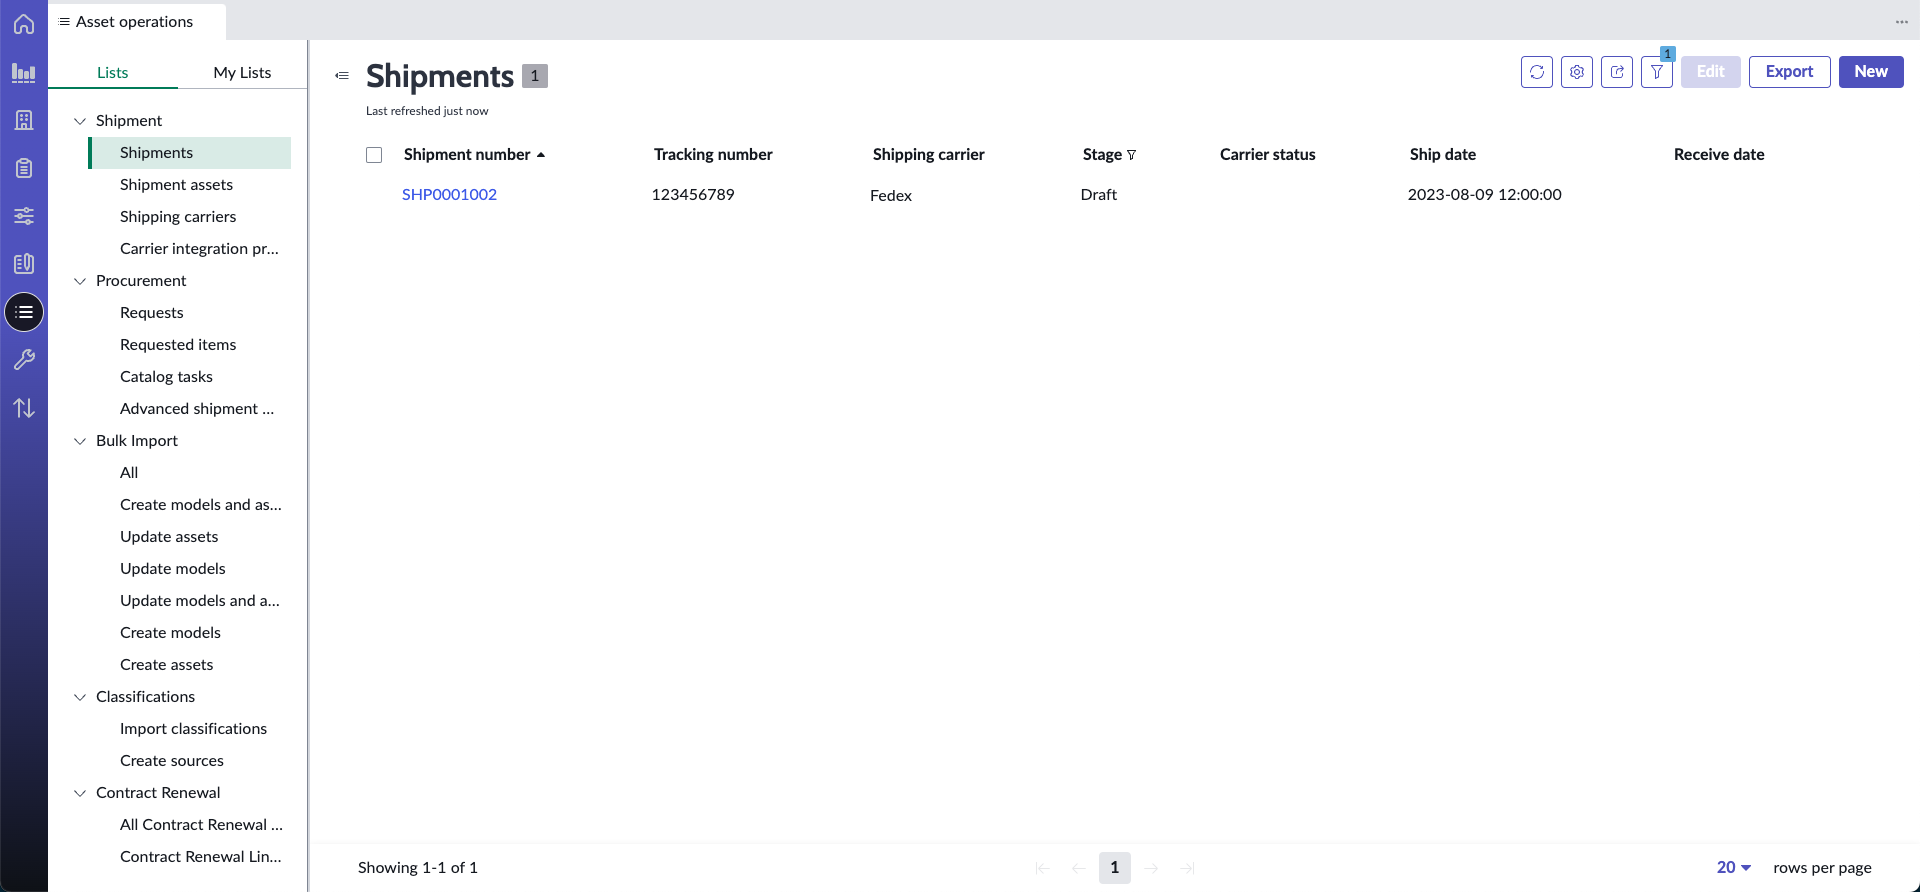Open rows per page dropdown
This screenshot has width=1920, height=892.
1734,867
